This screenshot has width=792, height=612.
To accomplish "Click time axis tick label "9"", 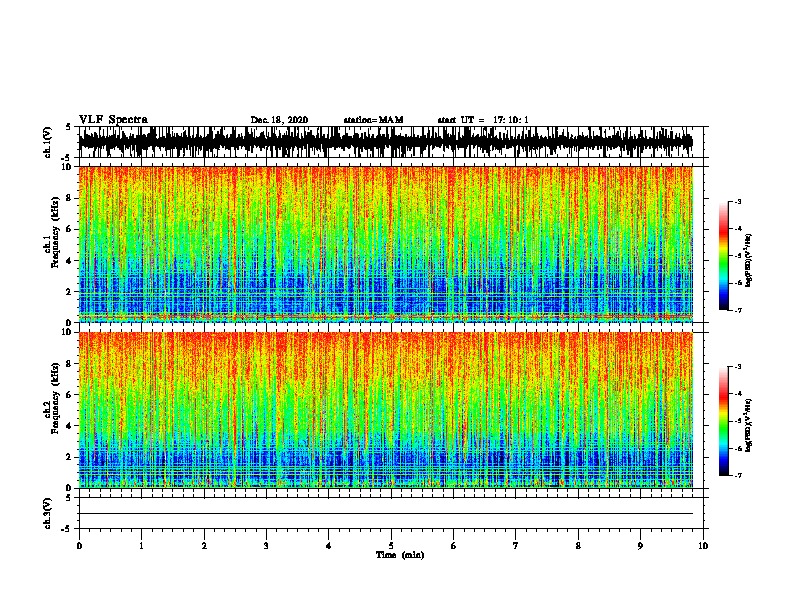I will [x=640, y=546].
